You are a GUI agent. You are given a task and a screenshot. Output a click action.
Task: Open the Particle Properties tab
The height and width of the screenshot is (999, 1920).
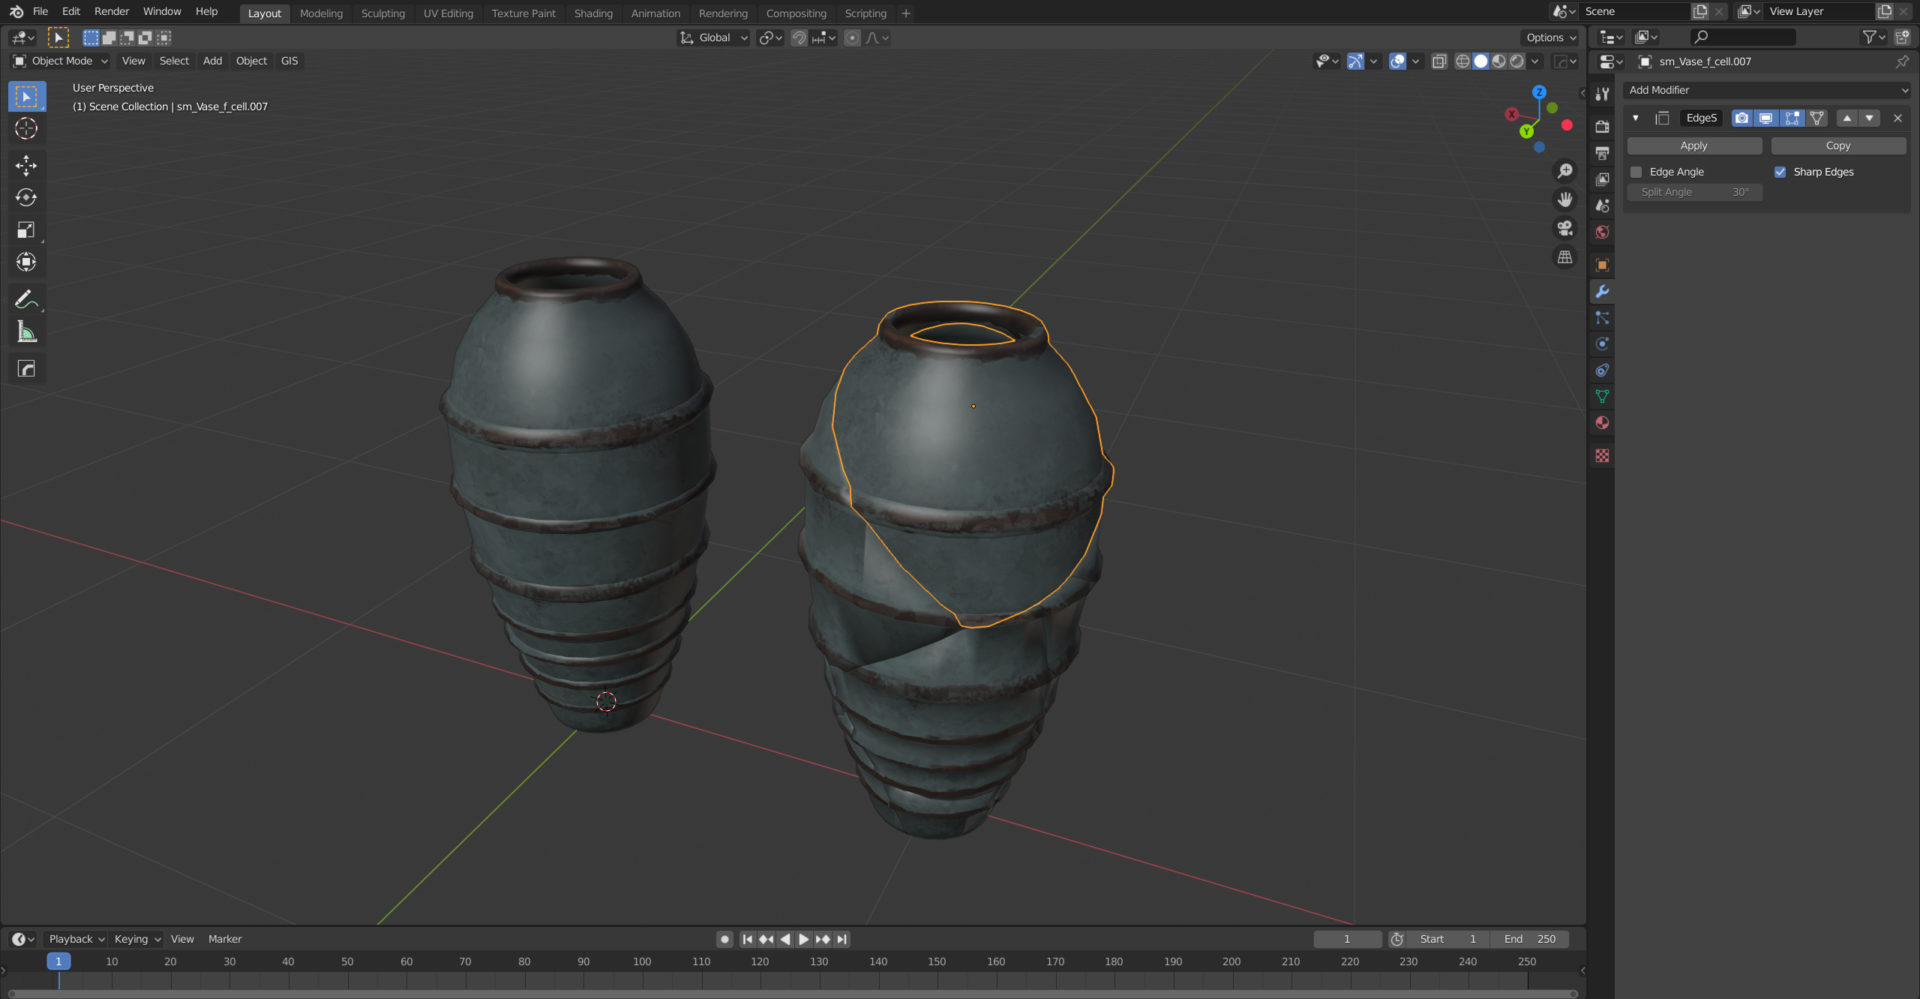(x=1602, y=317)
